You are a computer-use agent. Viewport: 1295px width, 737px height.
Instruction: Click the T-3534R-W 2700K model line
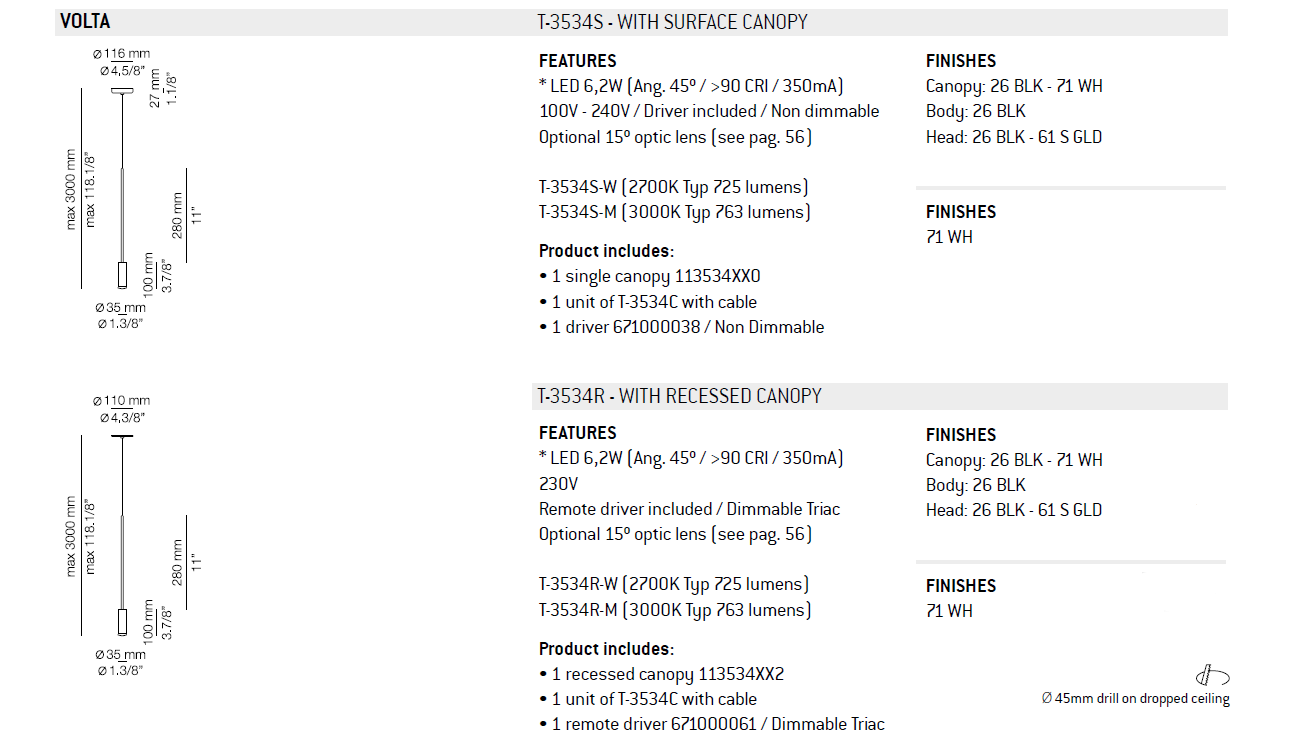pos(673,584)
